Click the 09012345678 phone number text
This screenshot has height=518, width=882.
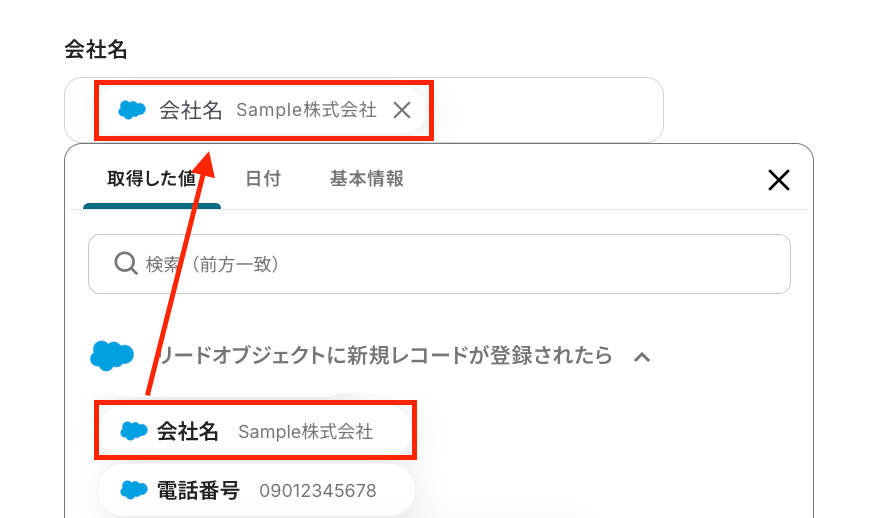click(318, 491)
